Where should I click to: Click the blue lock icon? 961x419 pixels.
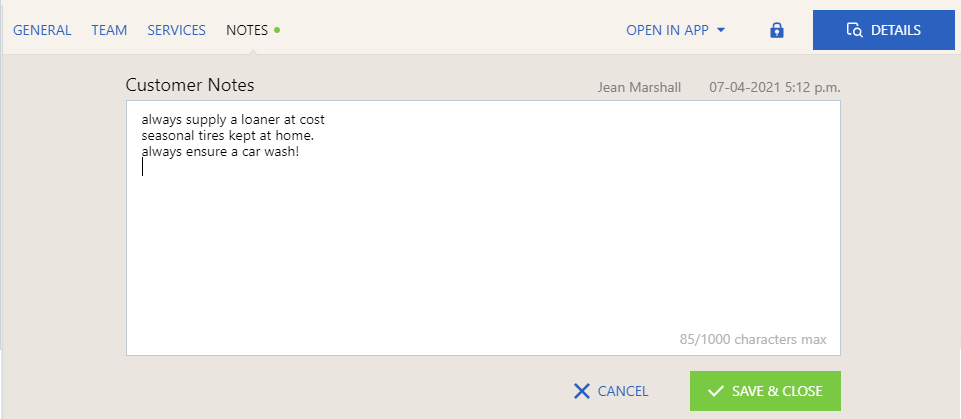coord(776,30)
